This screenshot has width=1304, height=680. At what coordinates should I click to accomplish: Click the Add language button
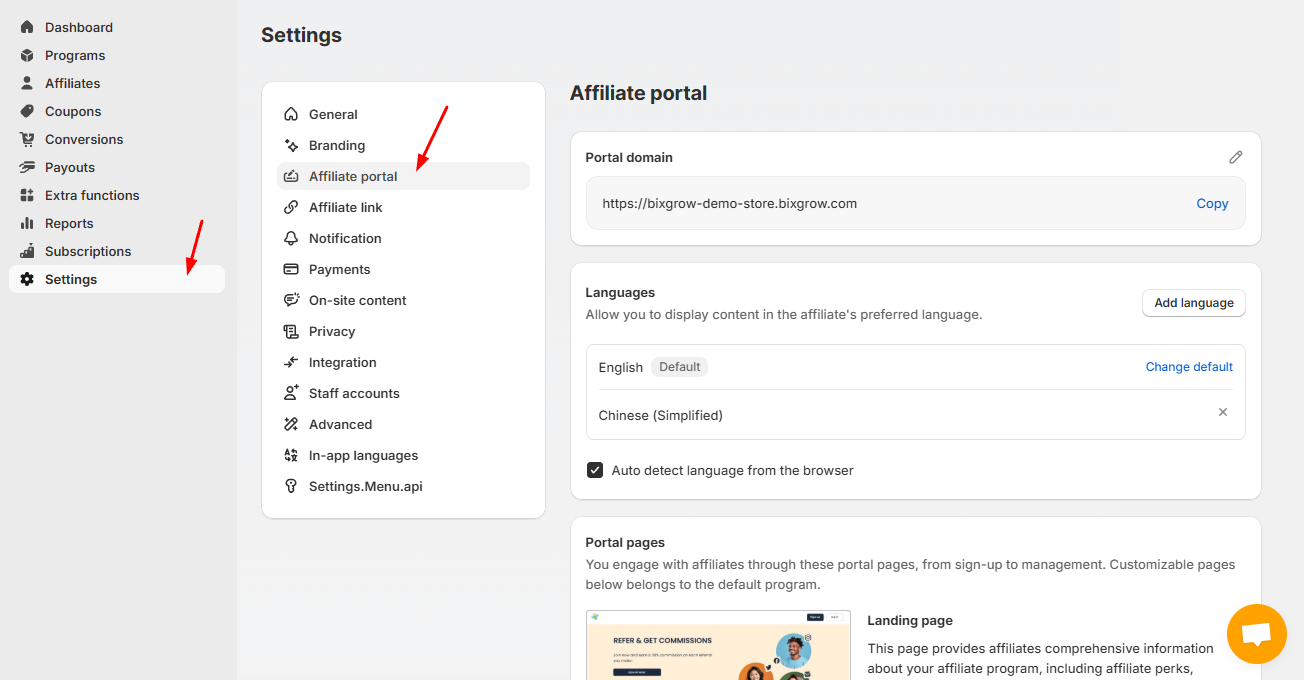coord(1193,303)
